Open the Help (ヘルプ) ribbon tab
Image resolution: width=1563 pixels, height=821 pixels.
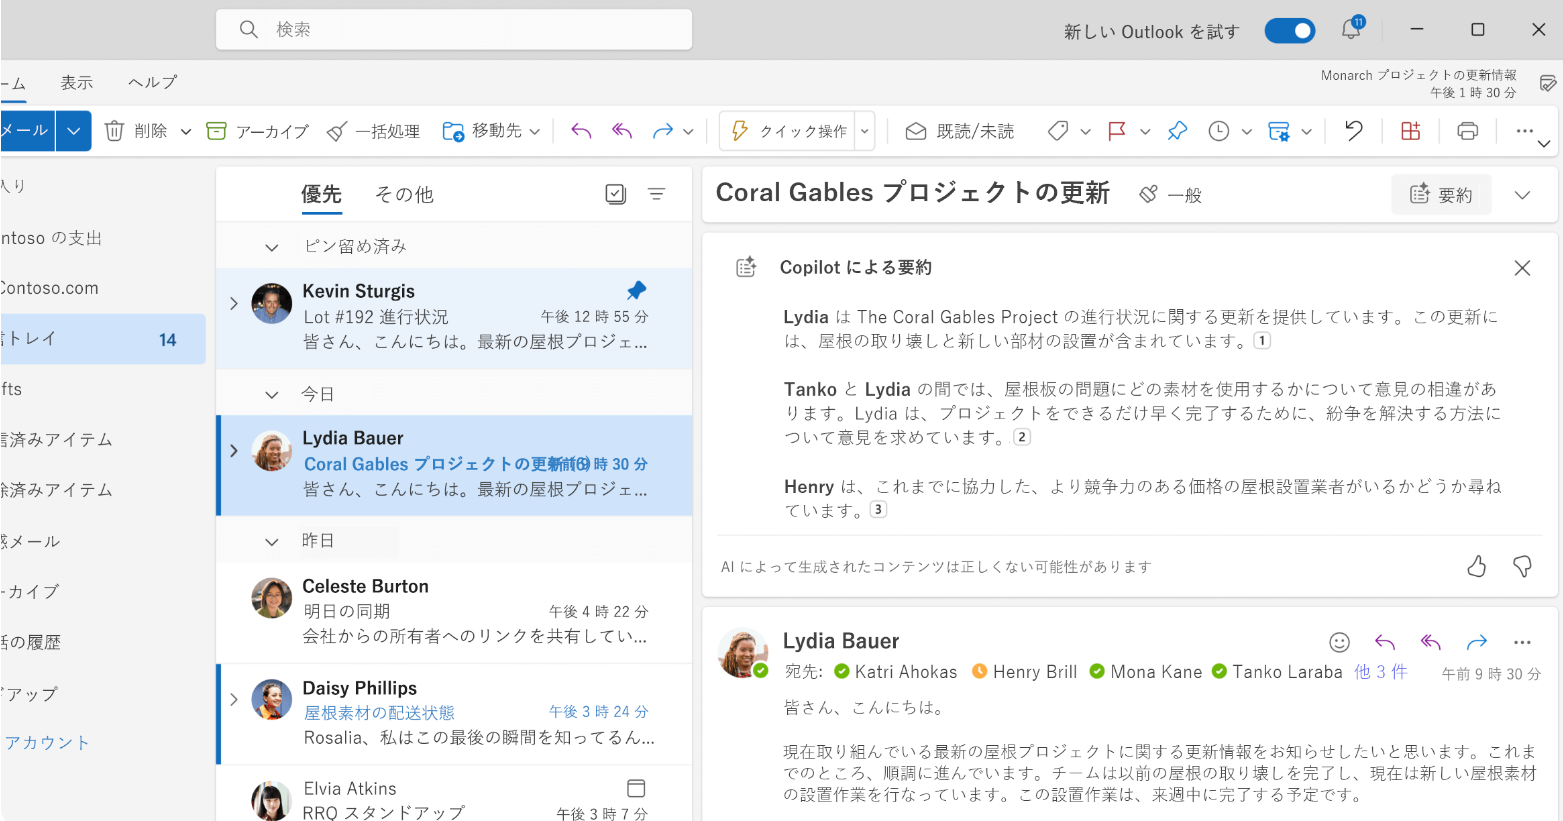pos(153,82)
